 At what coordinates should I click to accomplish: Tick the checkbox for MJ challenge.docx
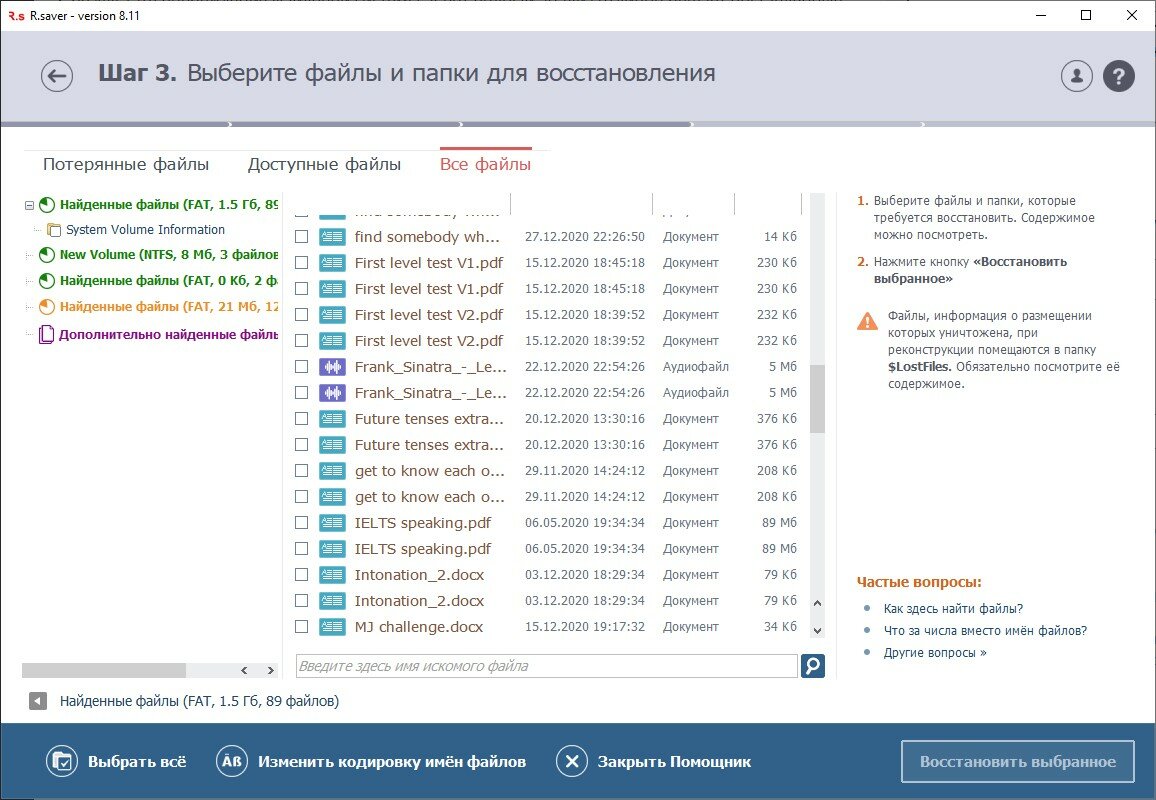302,627
